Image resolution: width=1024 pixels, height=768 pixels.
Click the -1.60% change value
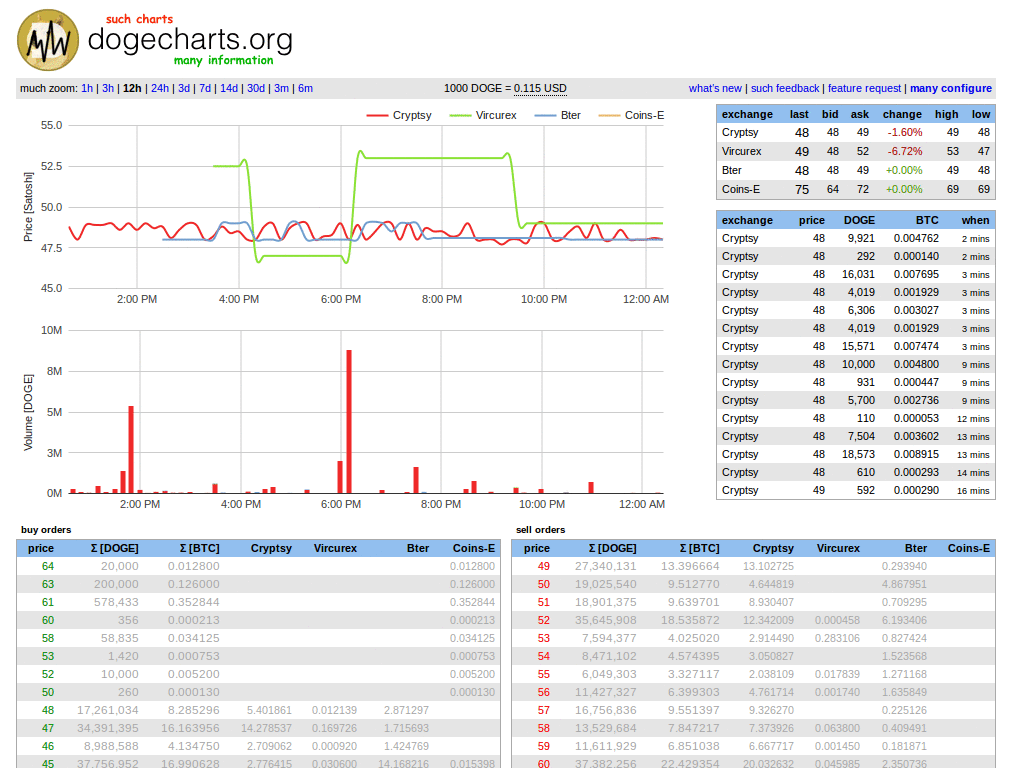click(904, 133)
